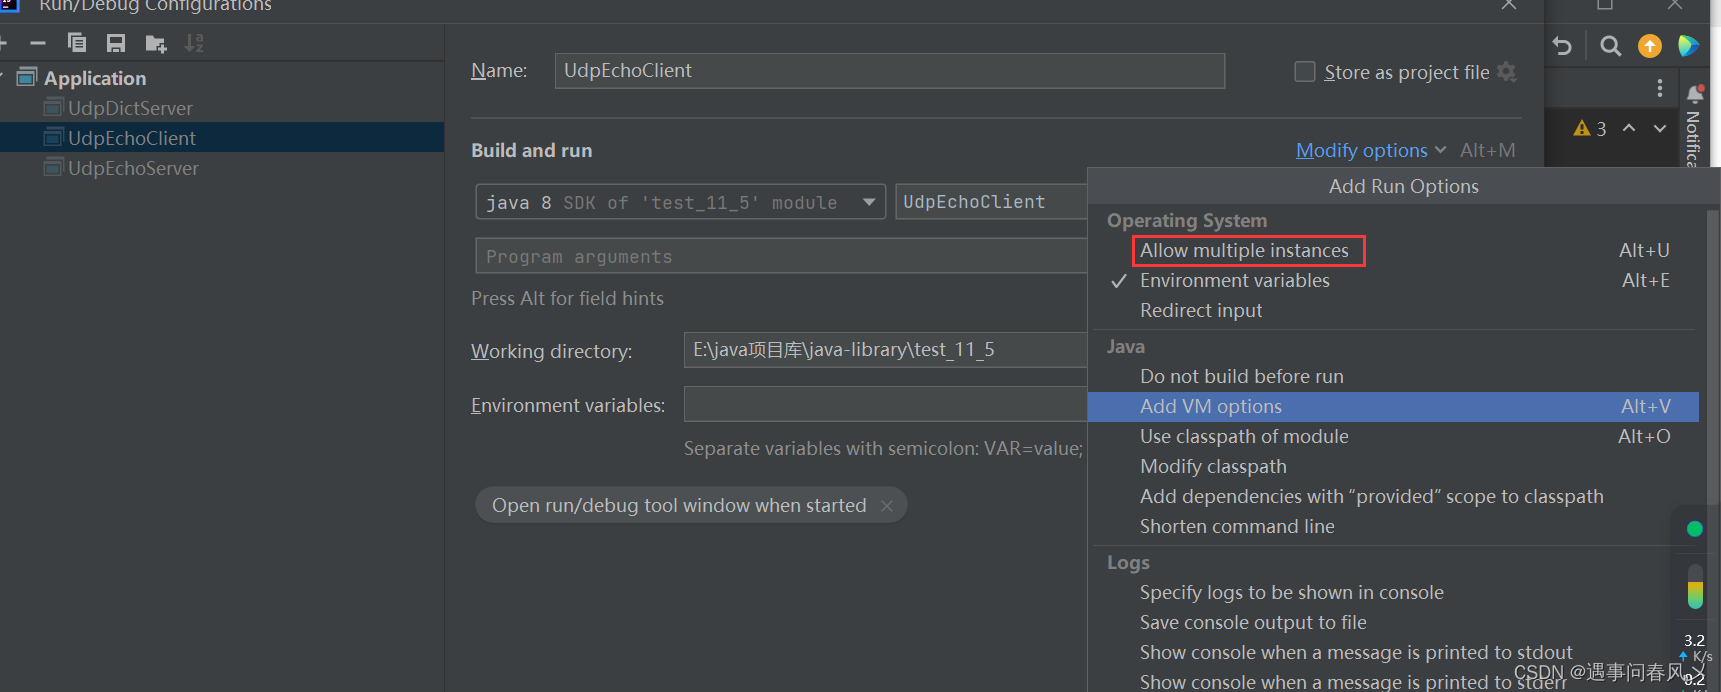The image size is (1721, 692).
Task: Open Notifications bell in the side bar
Action: (1695, 94)
